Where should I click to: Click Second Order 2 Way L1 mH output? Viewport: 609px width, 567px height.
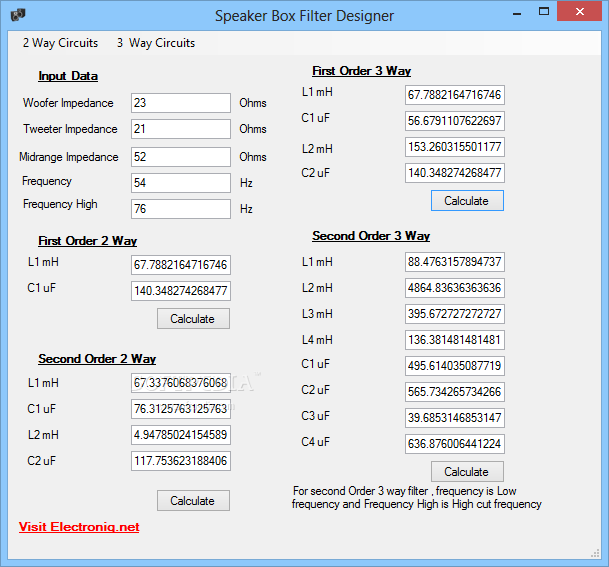(x=181, y=383)
